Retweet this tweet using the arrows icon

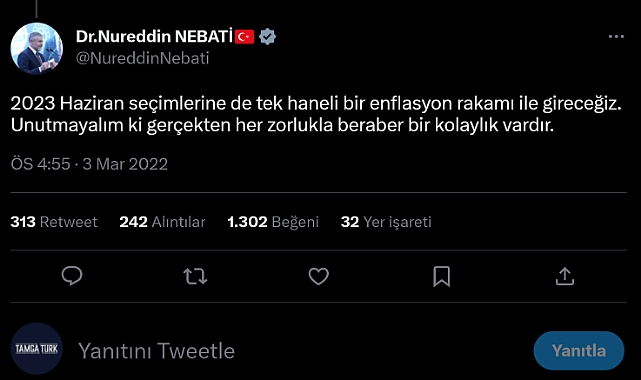[x=195, y=276]
